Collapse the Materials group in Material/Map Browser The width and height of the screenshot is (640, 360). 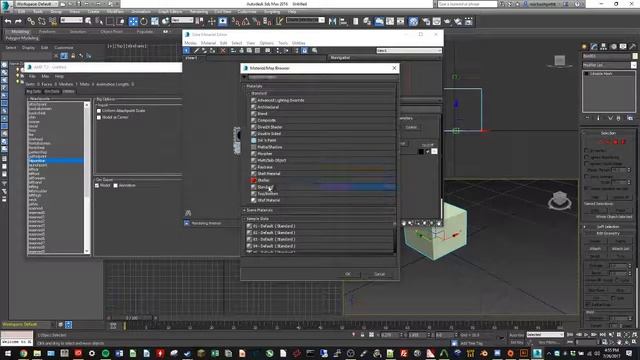(x=244, y=87)
